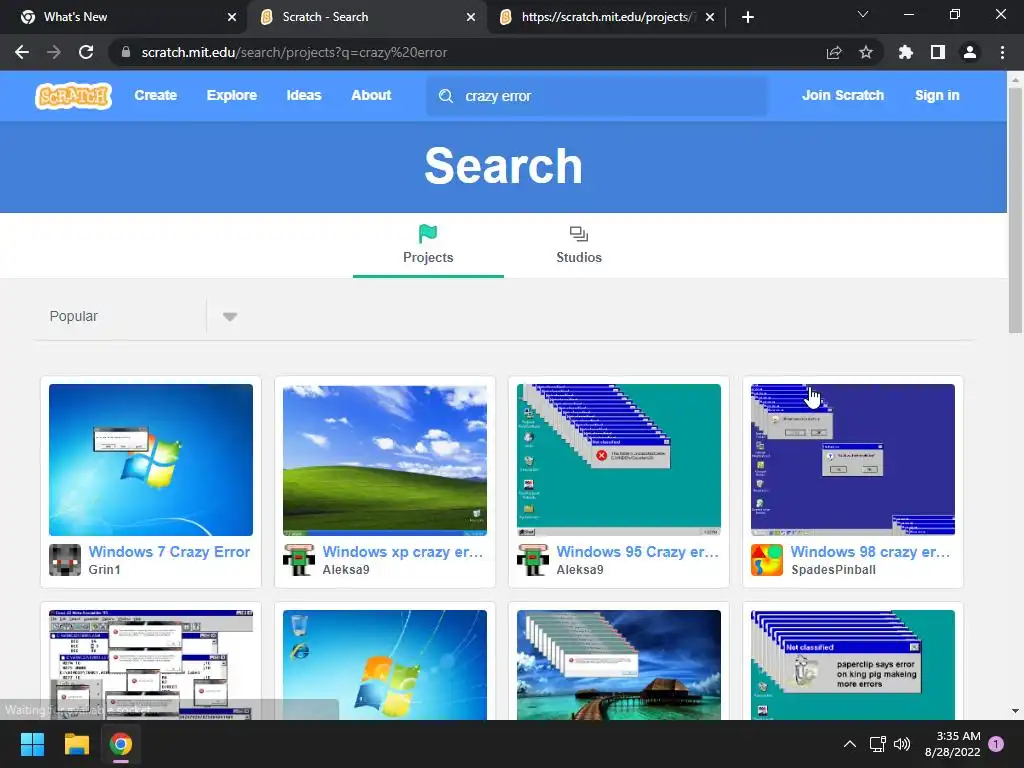The height and width of the screenshot is (768, 1024).
Task: Select the Projects tab
Action: pyautogui.click(x=428, y=245)
